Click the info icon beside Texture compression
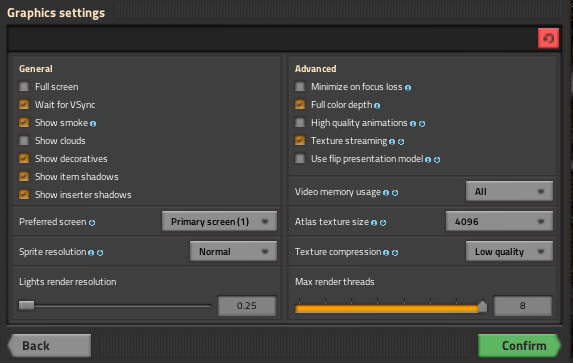The height and width of the screenshot is (363, 573). click(386, 253)
